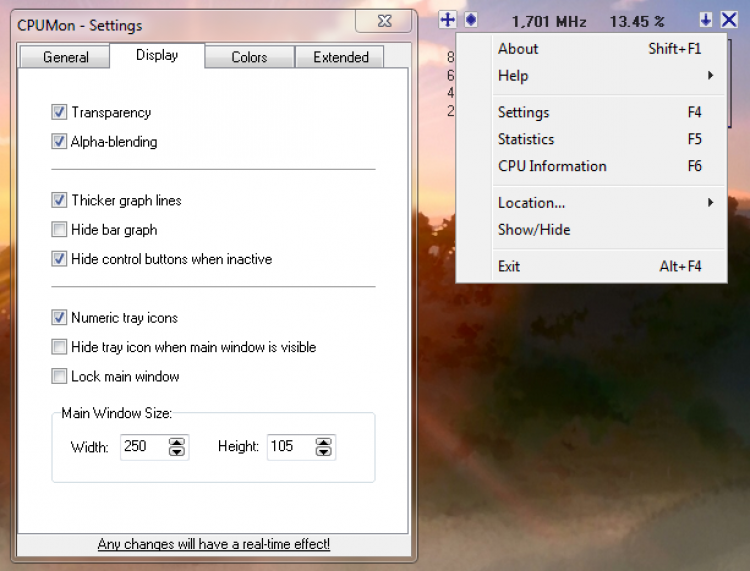
Task: Select Statistics menu entry
Action: coord(591,139)
